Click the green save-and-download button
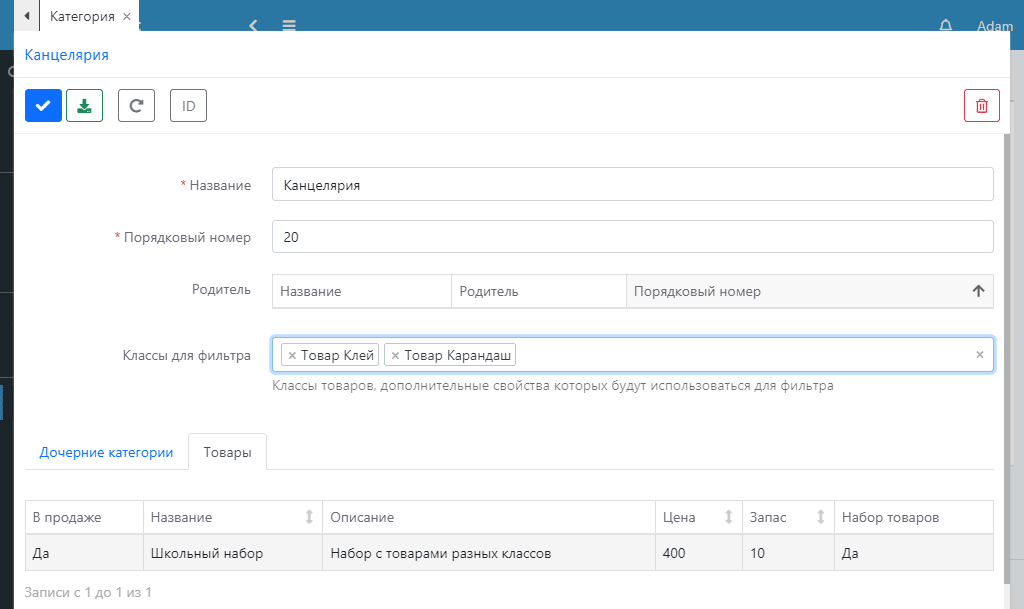This screenshot has height=609, width=1024. coord(84,106)
